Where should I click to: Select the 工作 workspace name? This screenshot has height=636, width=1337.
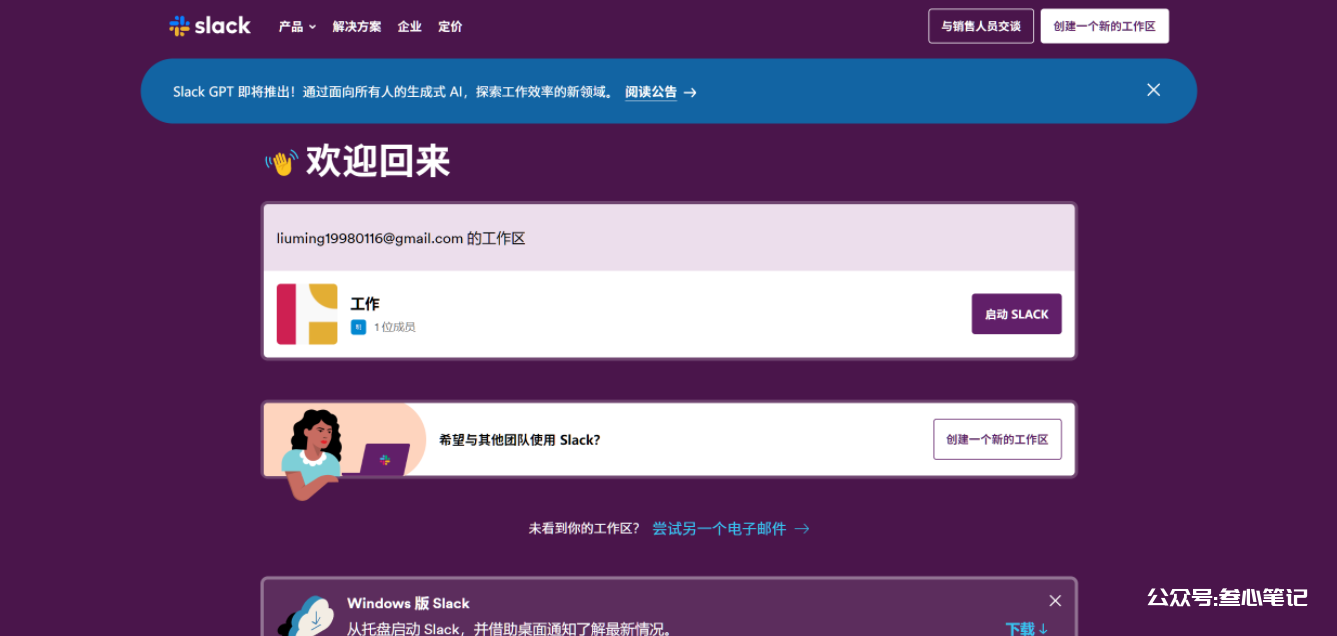[x=365, y=303]
